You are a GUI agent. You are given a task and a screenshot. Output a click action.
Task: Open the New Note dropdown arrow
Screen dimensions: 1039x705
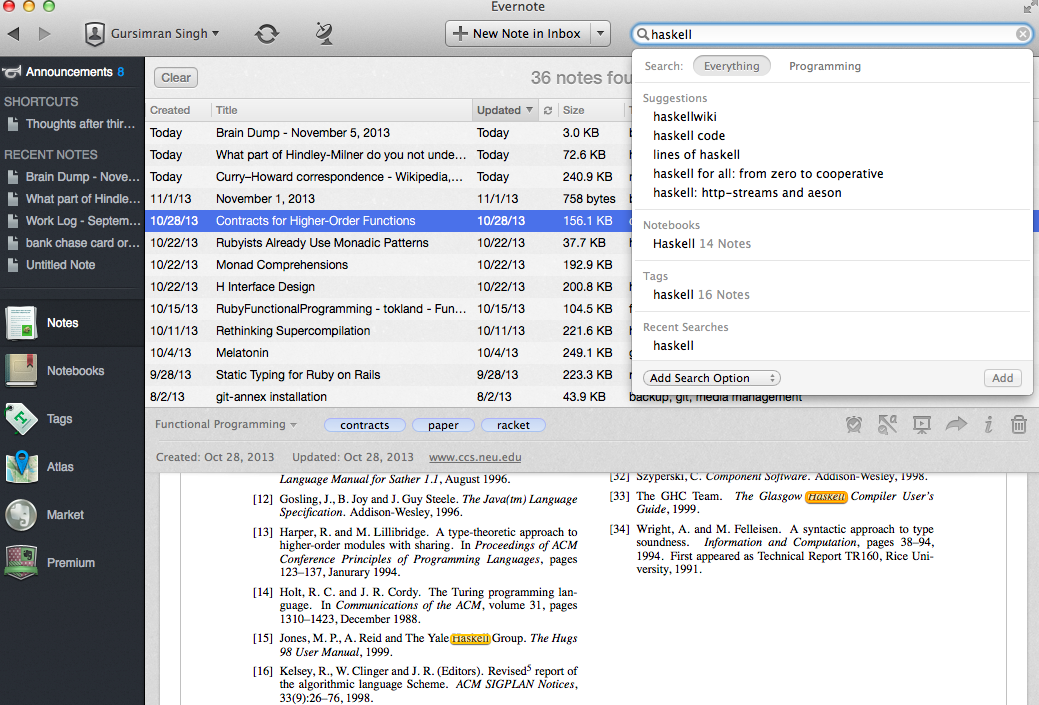pos(600,33)
